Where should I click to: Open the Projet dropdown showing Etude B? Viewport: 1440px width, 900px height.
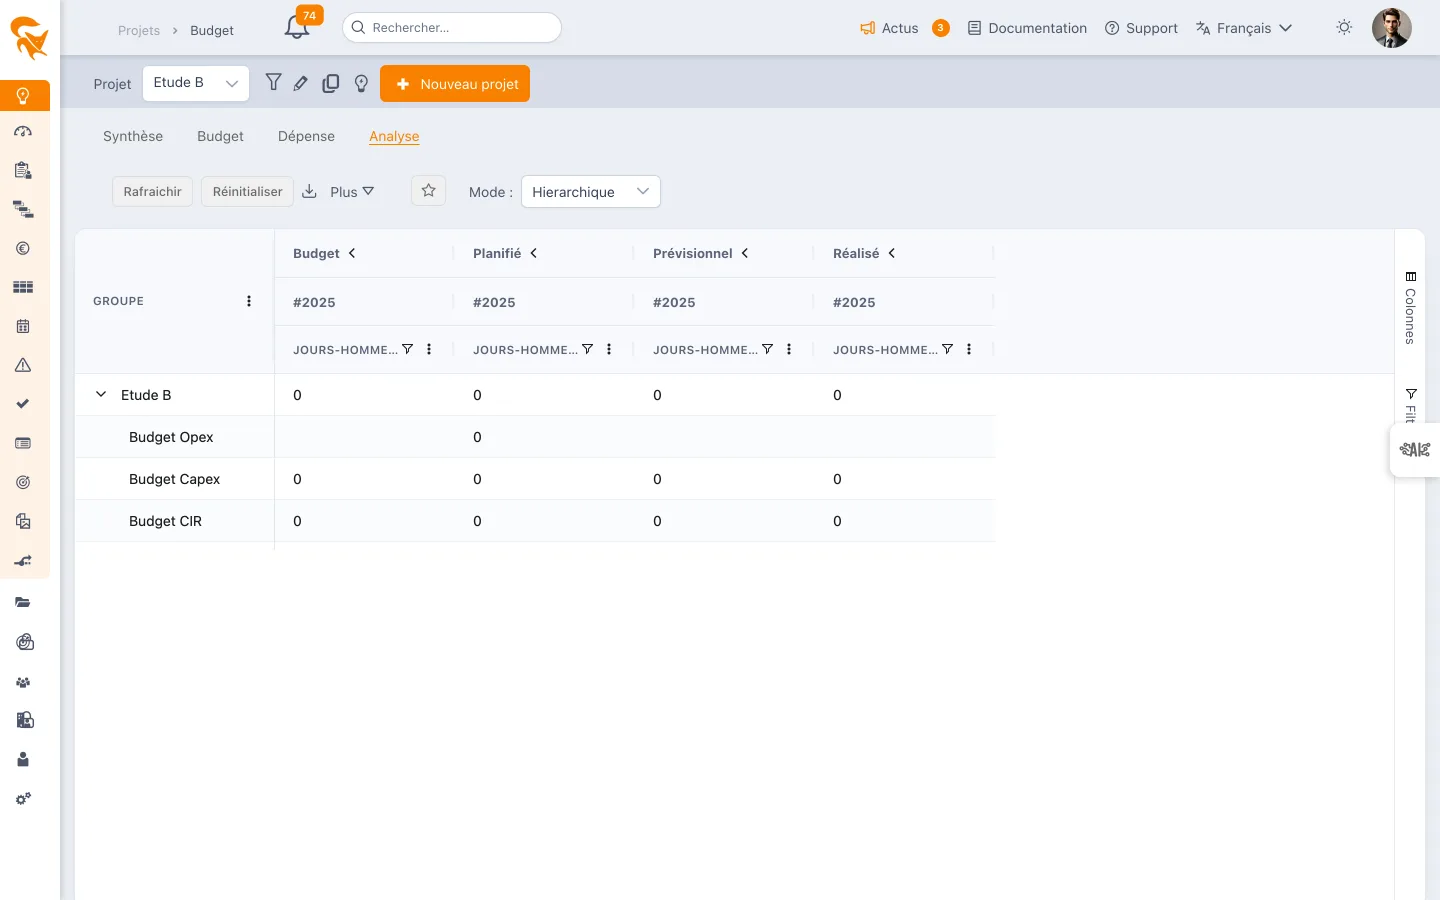point(196,83)
